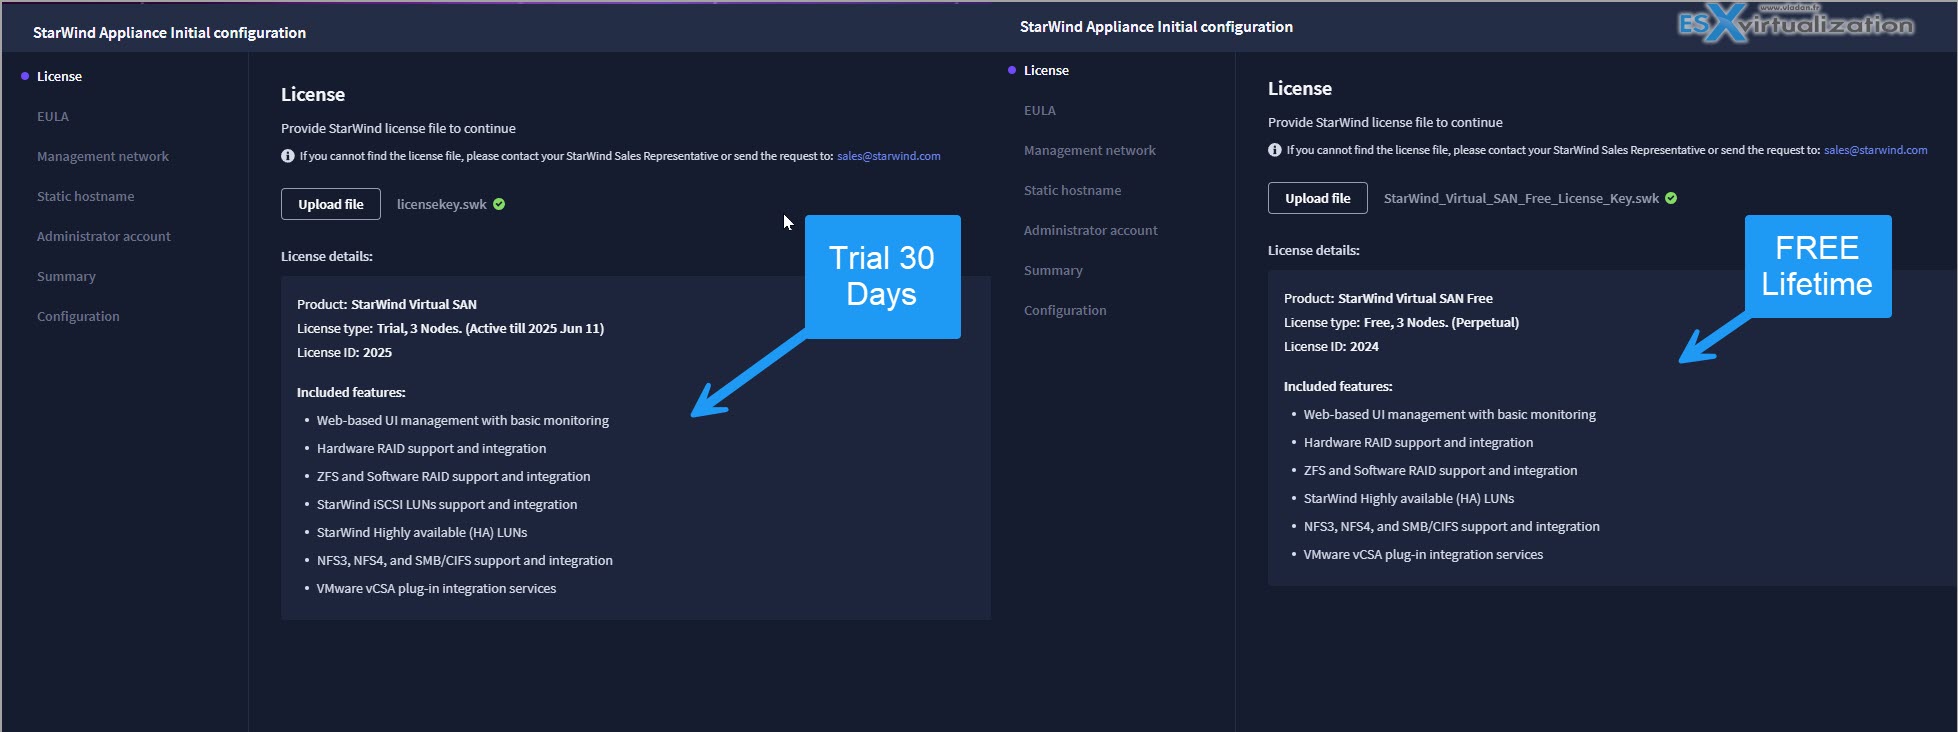This screenshot has width=1958, height=732.
Task: Open Administrator account step in left sidebar
Action: click(x=104, y=236)
